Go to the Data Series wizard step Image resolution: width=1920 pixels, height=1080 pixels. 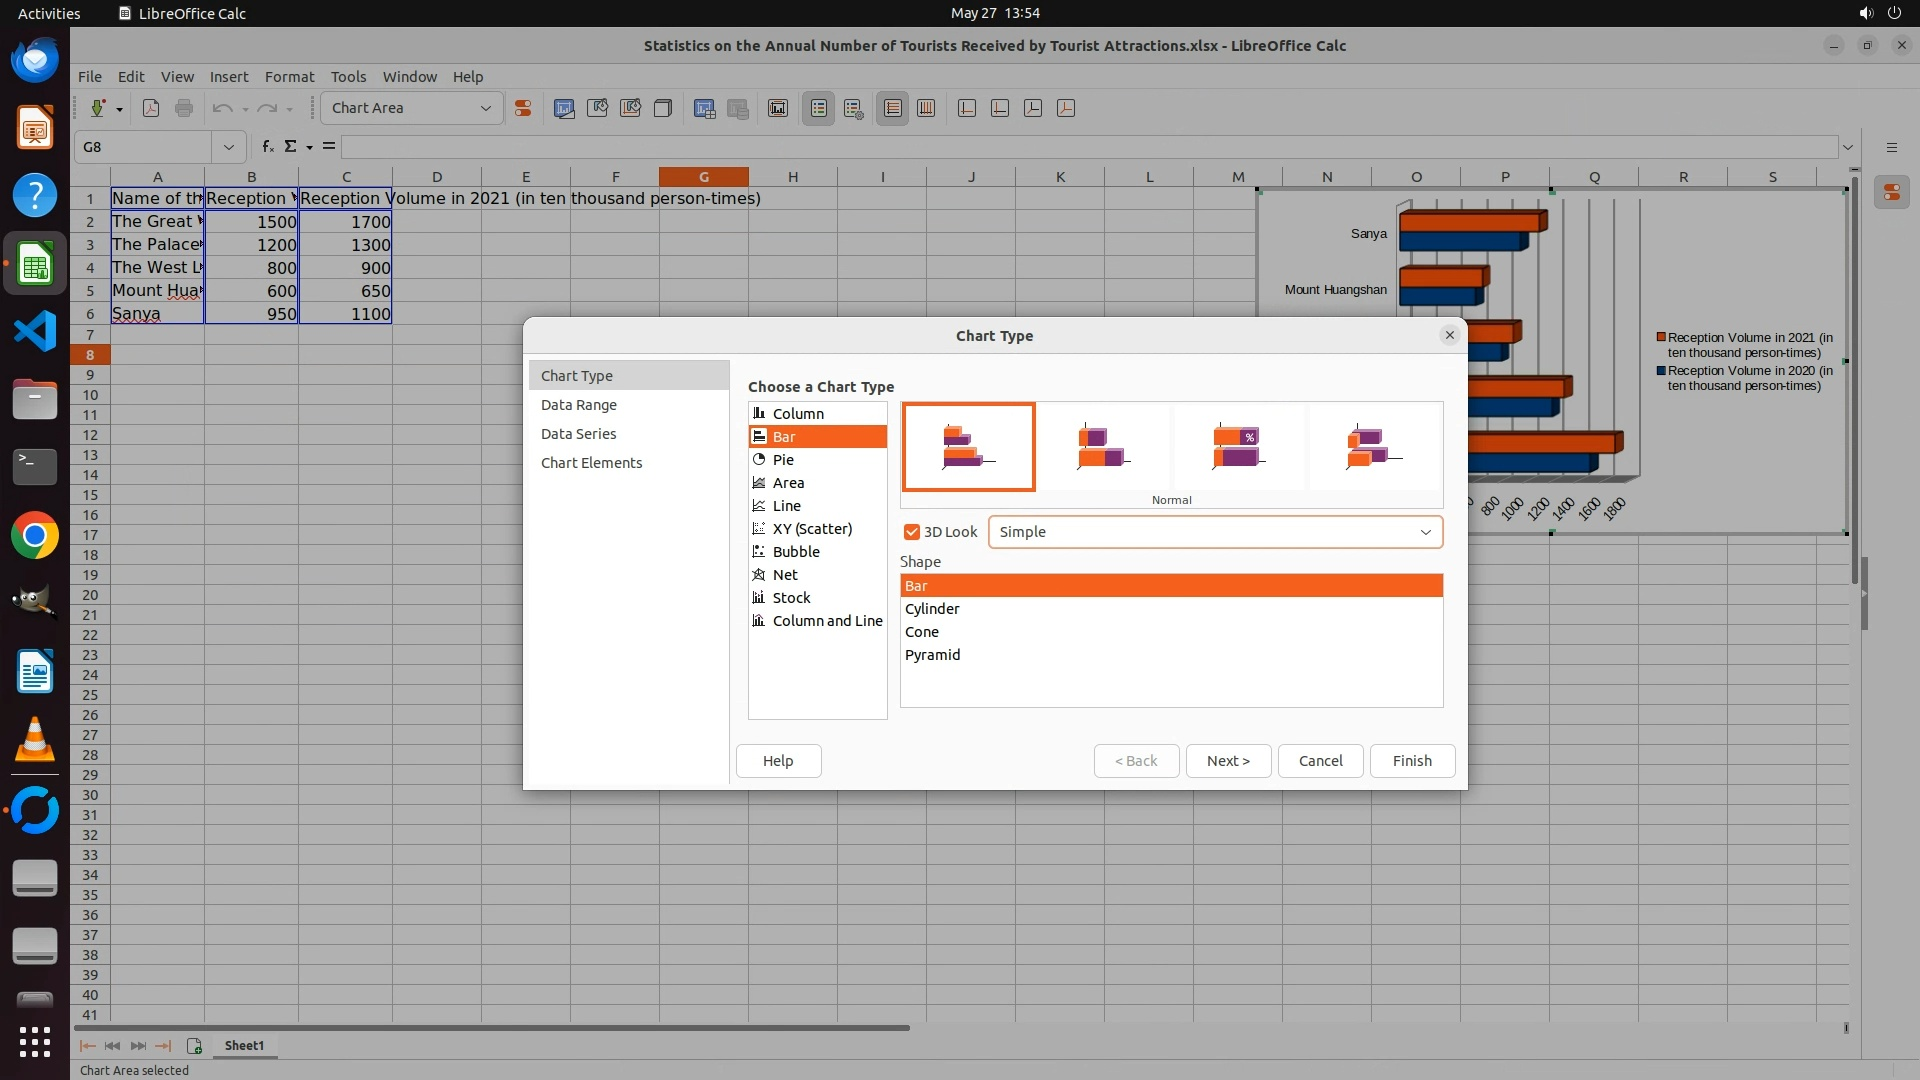click(x=578, y=434)
